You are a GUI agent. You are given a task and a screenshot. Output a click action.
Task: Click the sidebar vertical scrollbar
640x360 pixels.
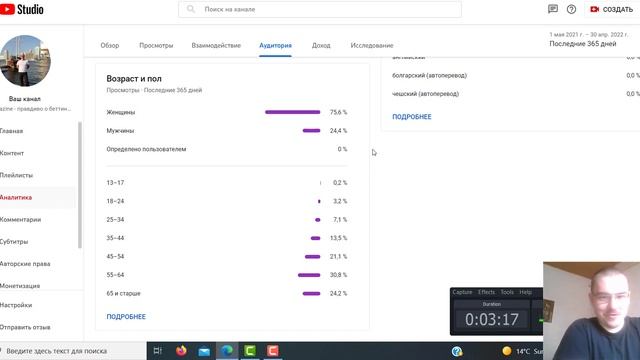[80, 184]
